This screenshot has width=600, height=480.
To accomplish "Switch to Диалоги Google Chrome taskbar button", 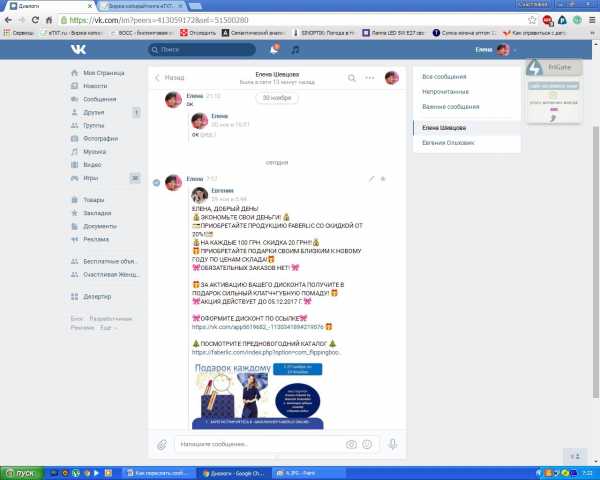I will 233,473.
